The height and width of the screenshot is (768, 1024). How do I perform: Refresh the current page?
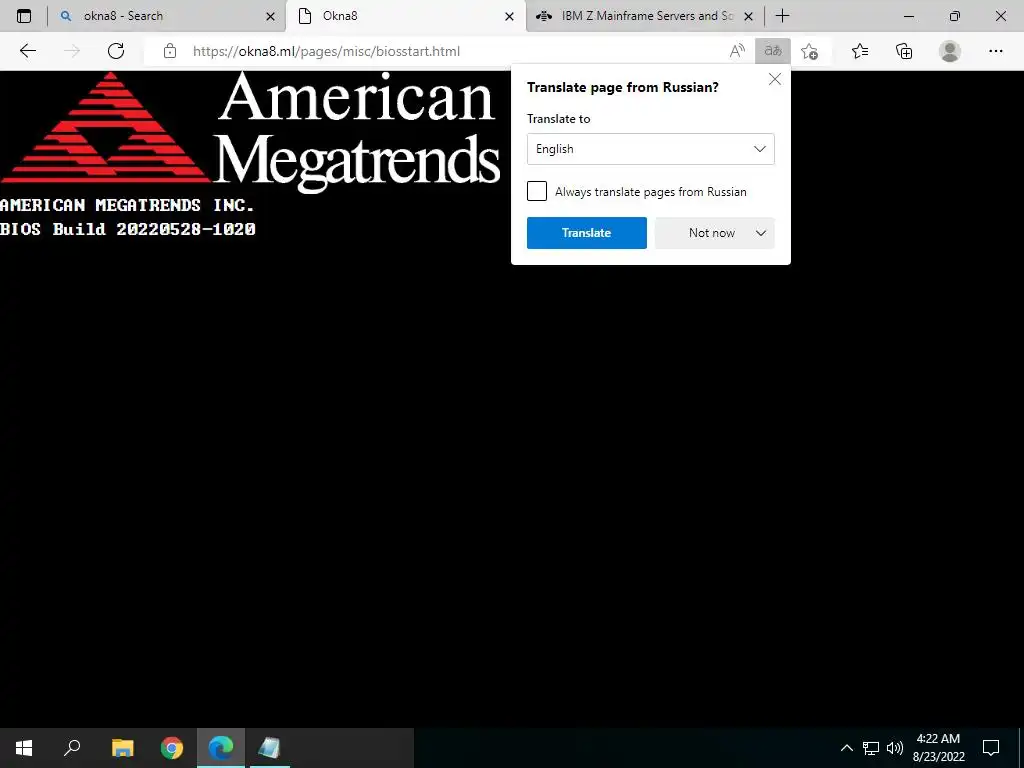116,51
